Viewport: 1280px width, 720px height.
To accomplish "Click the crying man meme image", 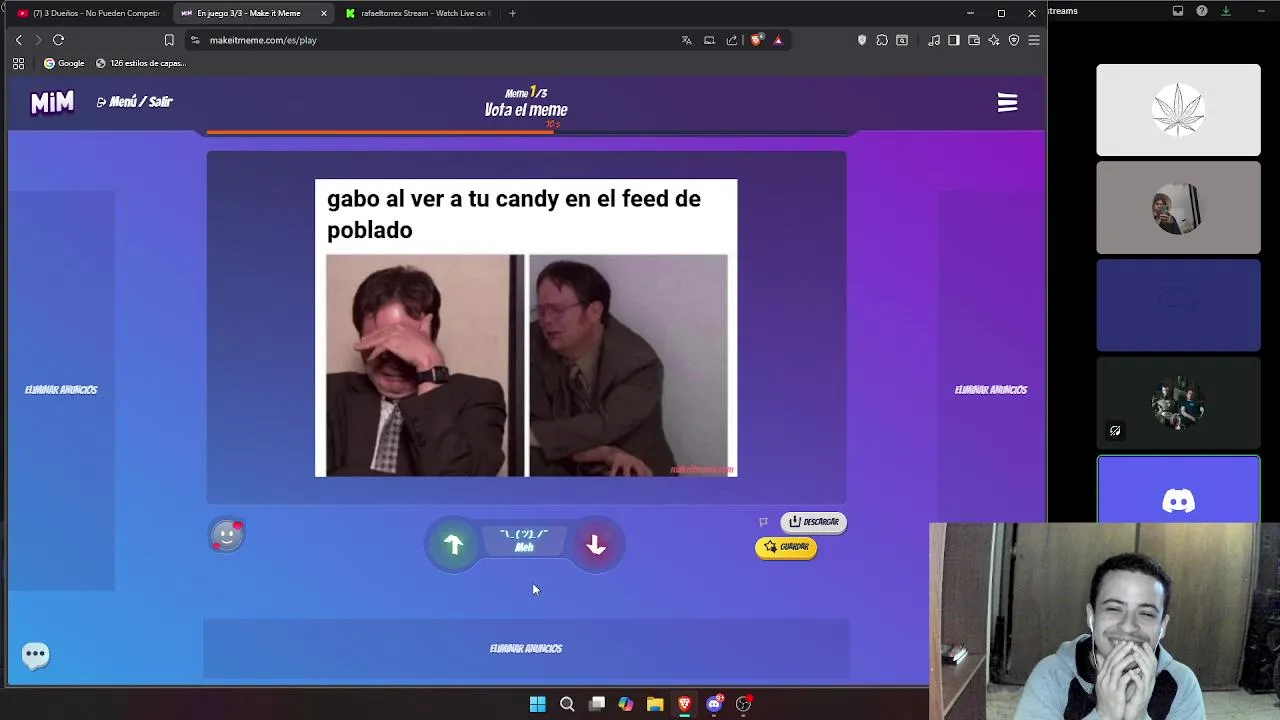I will click(x=526, y=365).
